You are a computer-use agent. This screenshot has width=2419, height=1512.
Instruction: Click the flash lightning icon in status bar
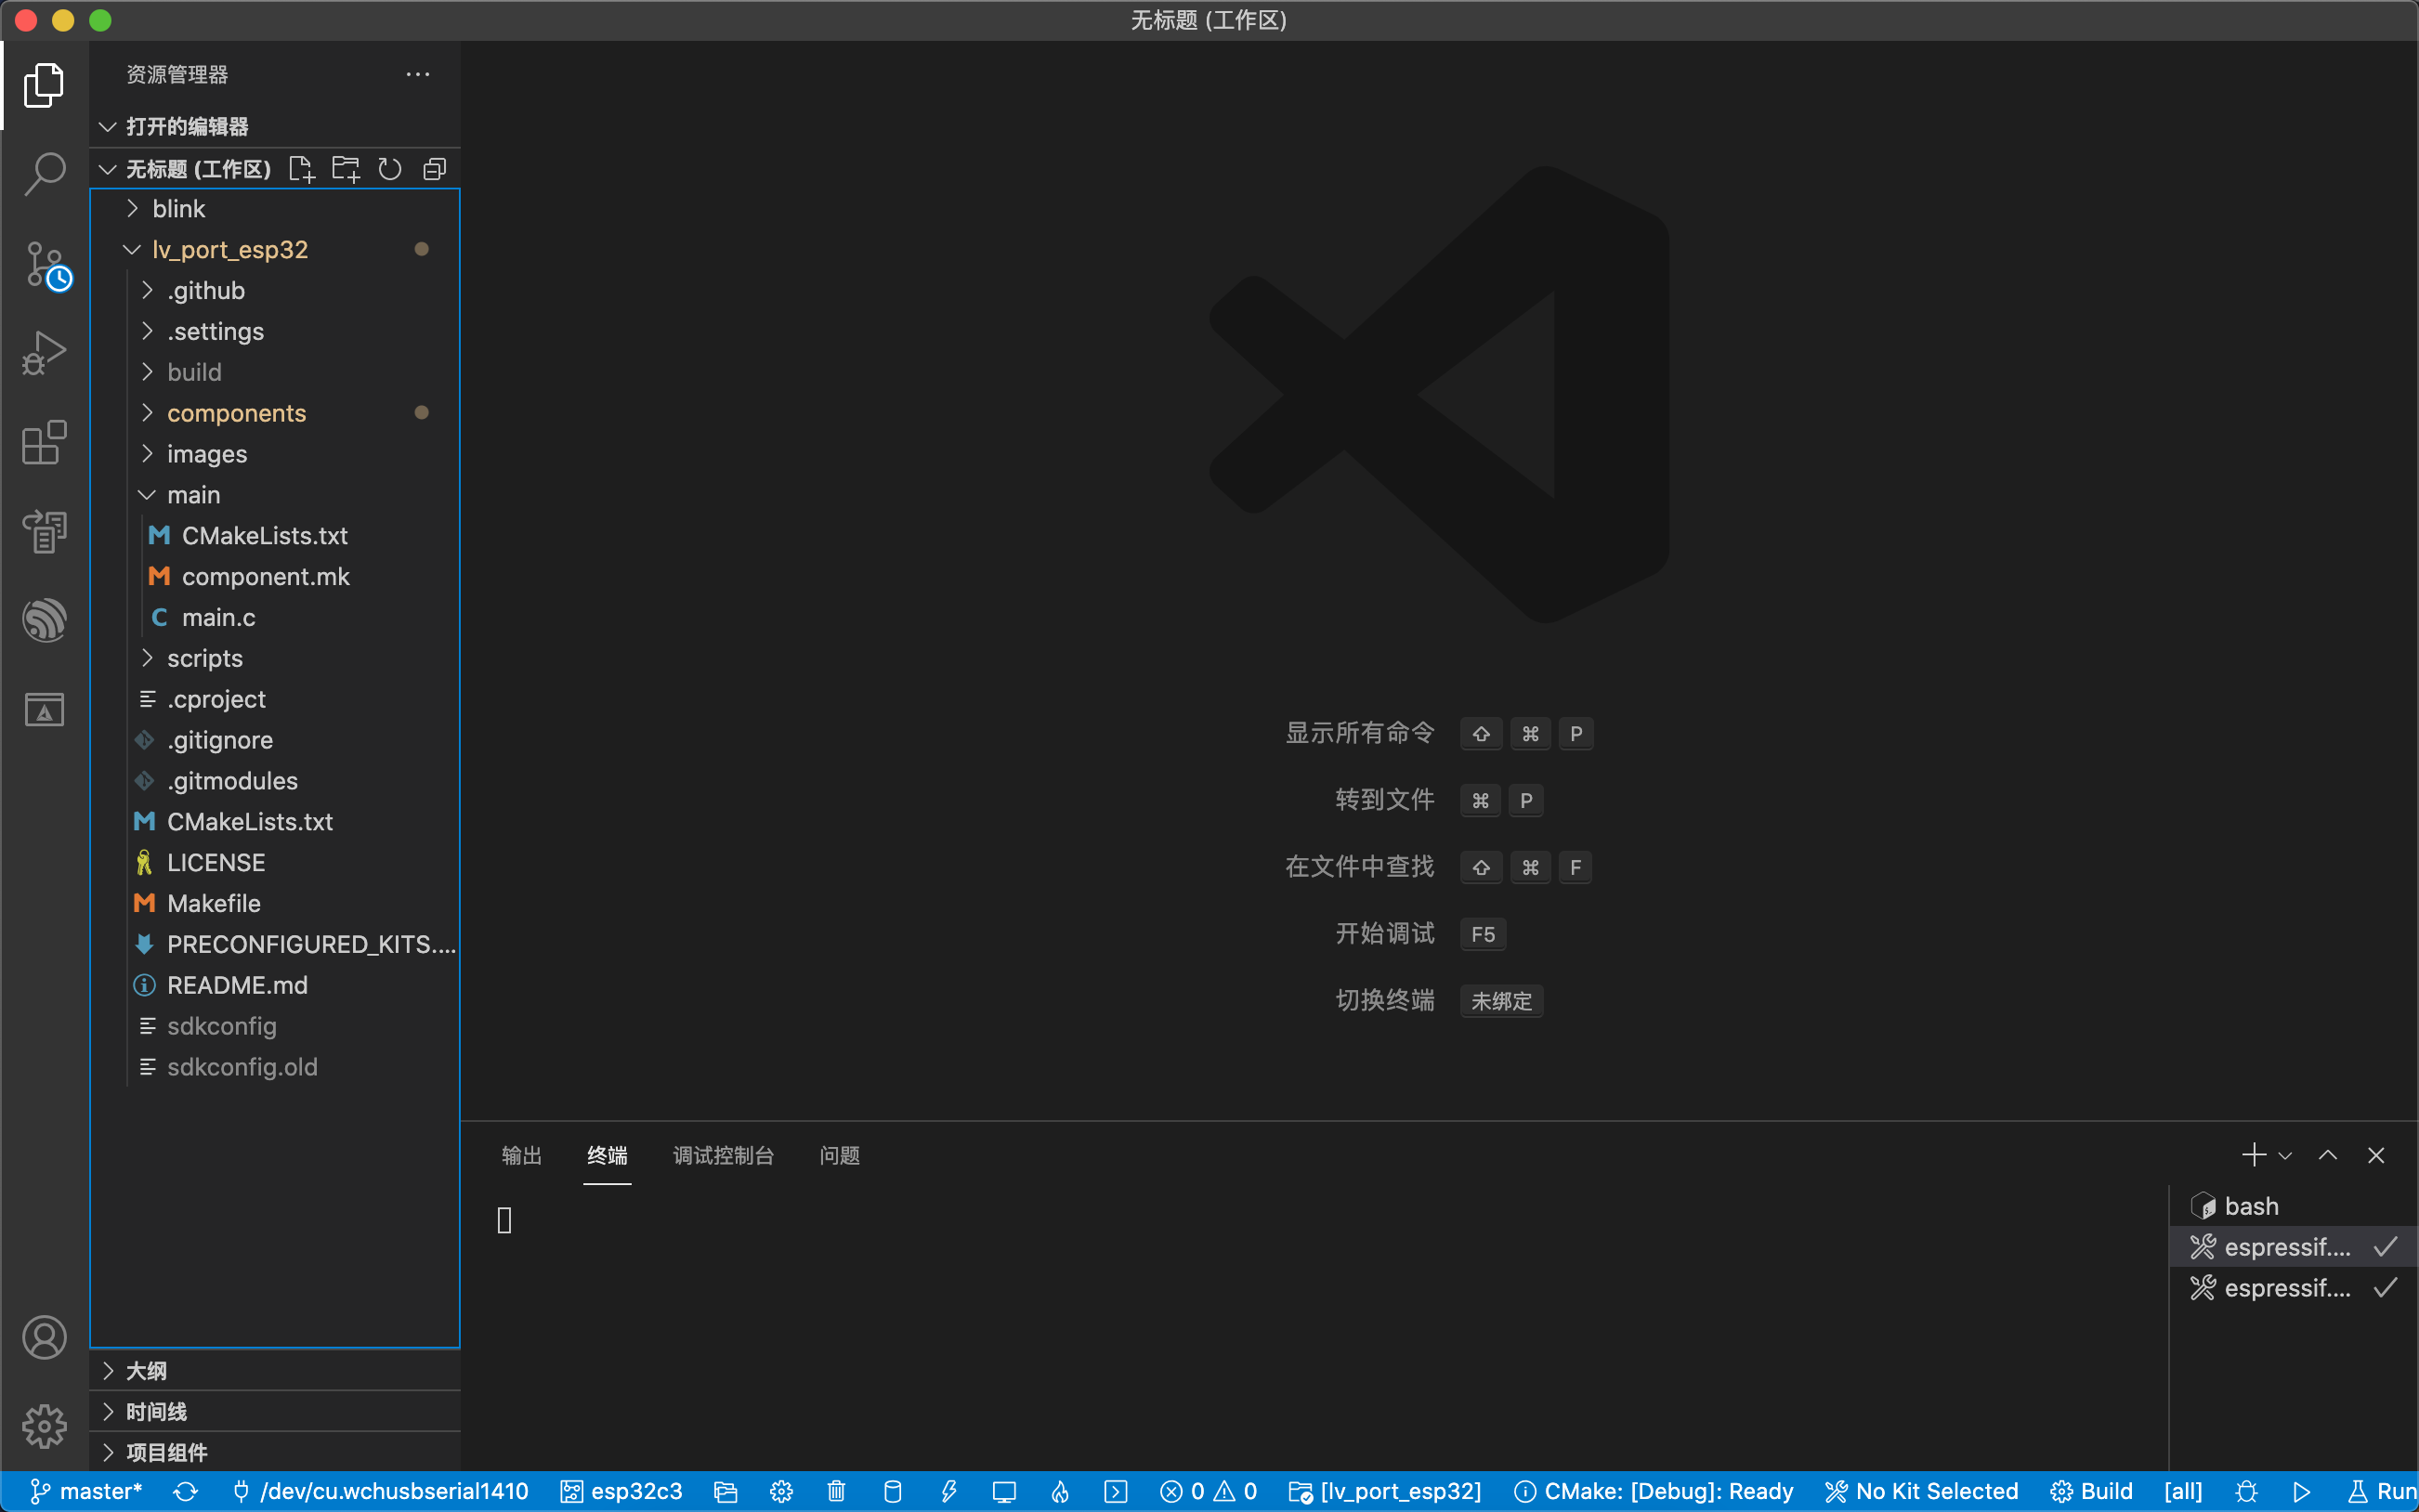tap(949, 1492)
